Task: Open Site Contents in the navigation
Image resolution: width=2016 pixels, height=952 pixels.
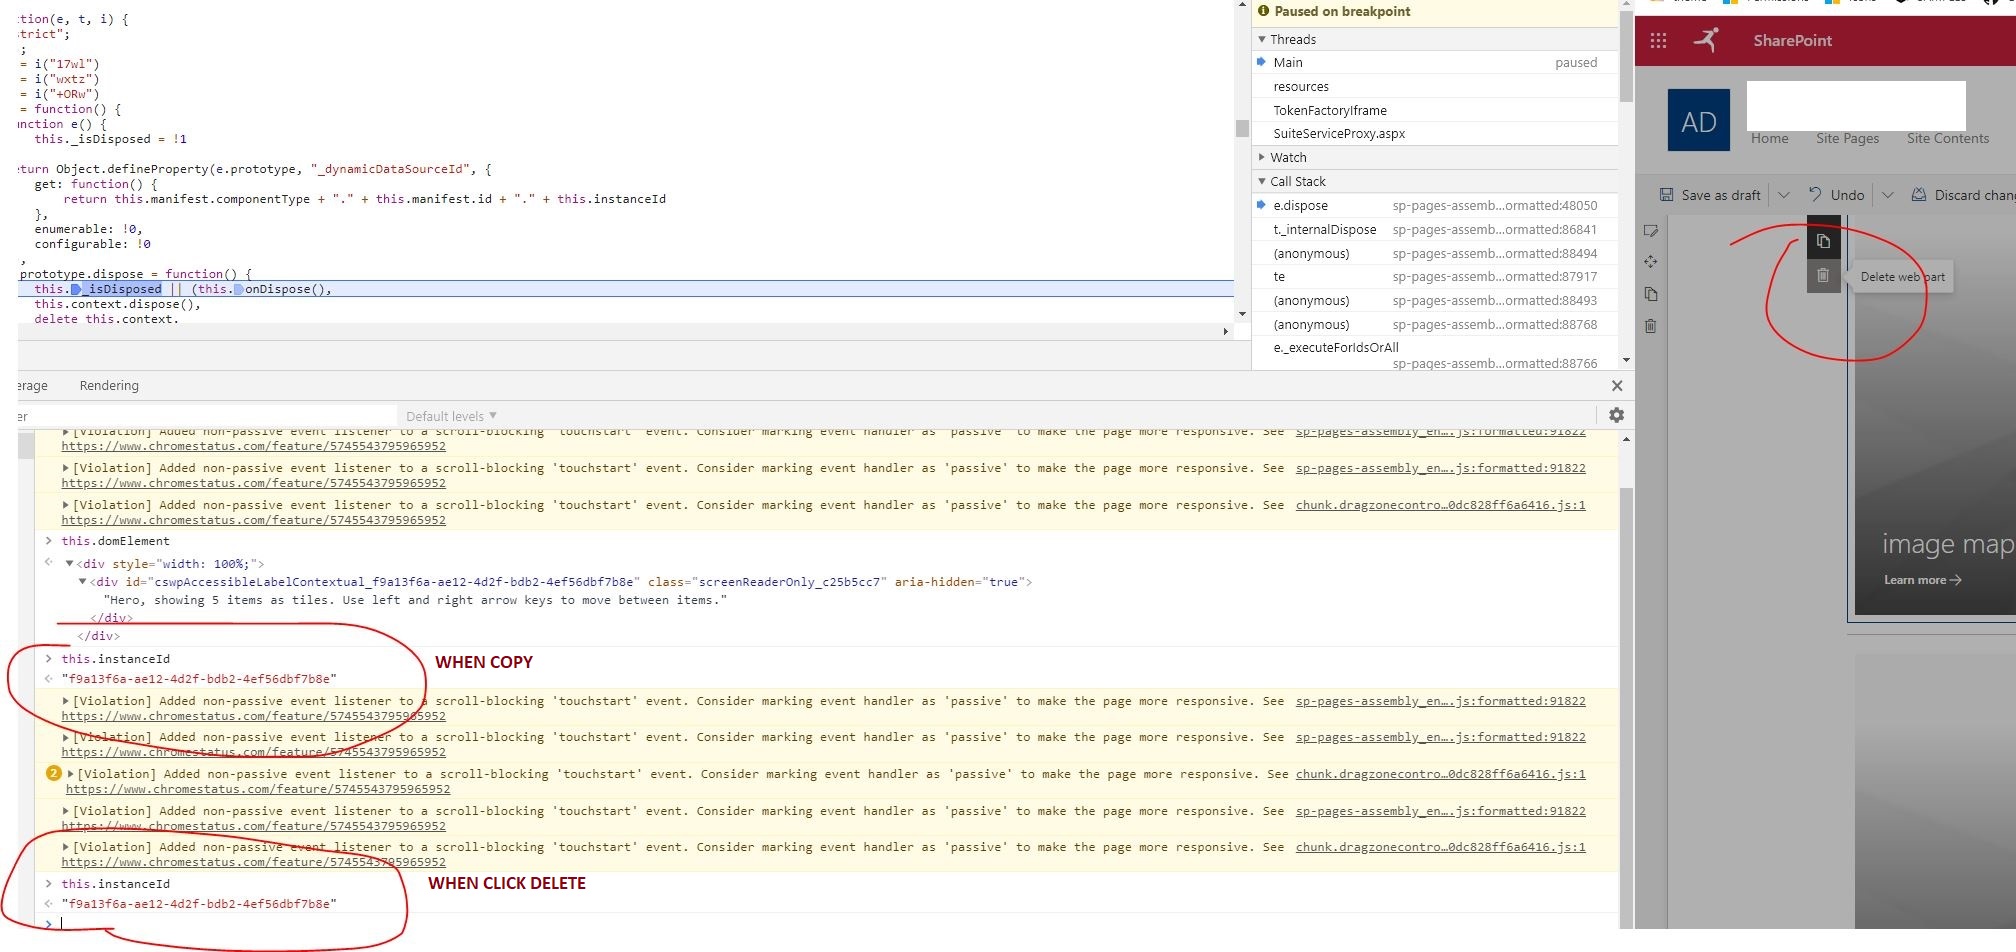Action: click(x=1946, y=138)
